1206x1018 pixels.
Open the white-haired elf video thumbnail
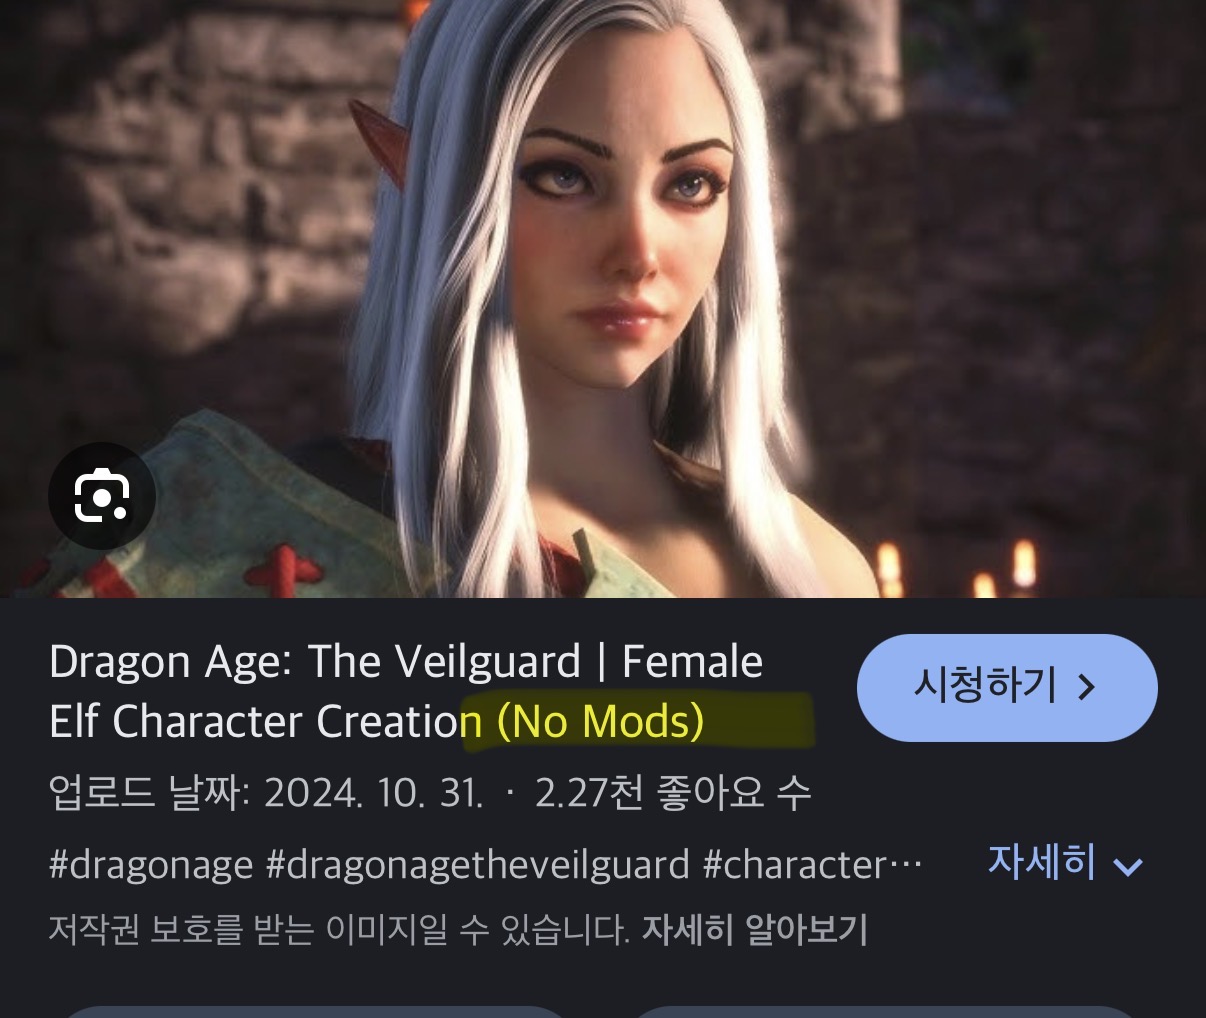[603, 299]
